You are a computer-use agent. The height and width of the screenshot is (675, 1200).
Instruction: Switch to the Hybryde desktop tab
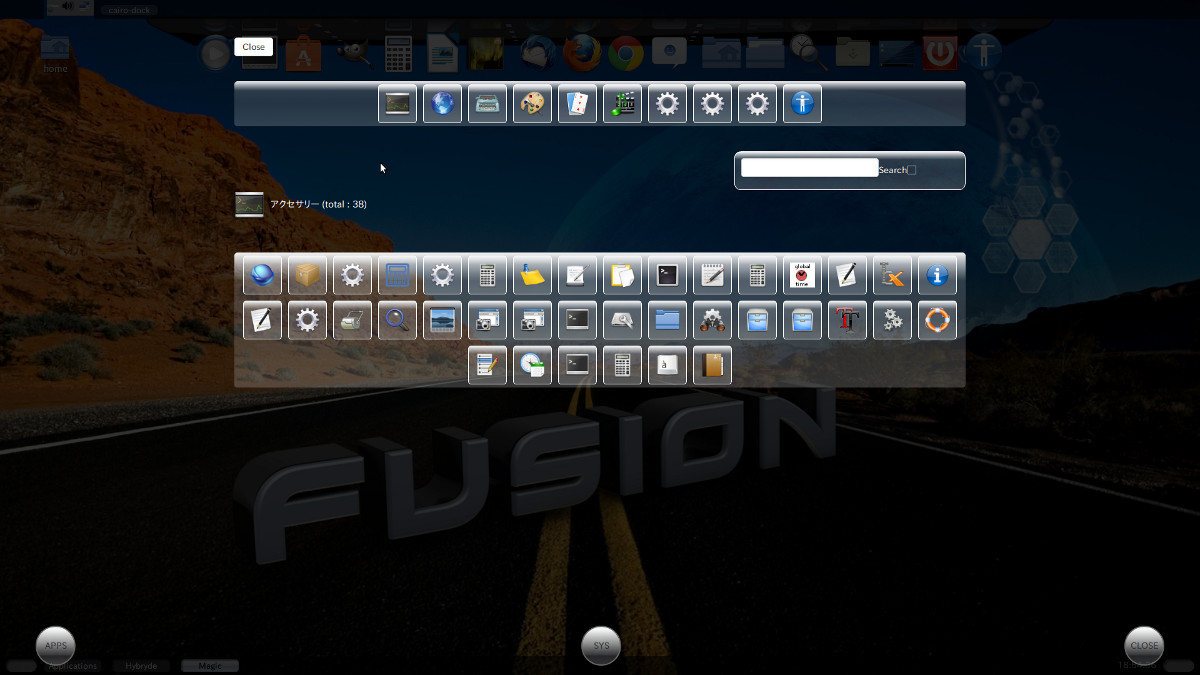click(141, 666)
